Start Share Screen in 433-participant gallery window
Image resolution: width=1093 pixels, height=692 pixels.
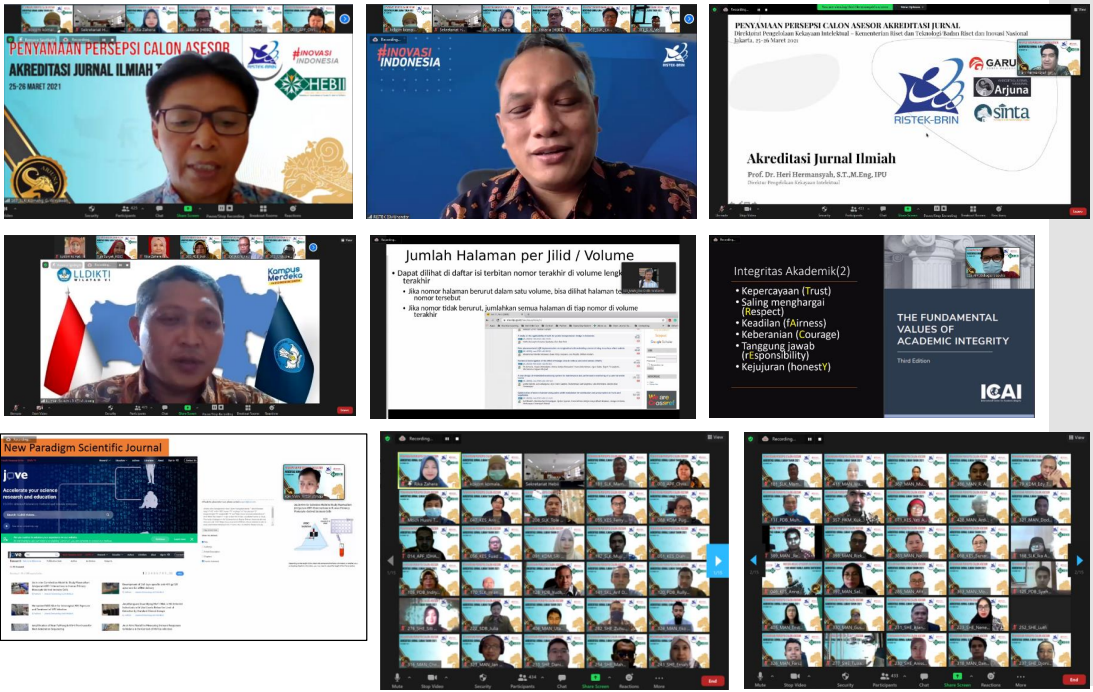point(957,679)
